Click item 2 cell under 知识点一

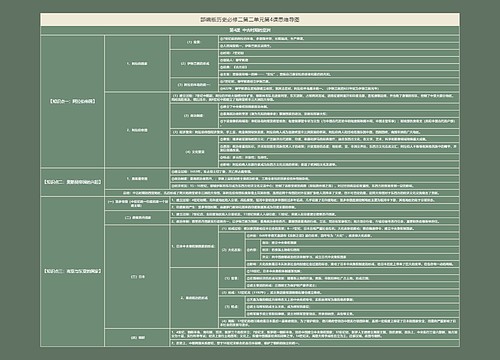(x=137, y=130)
